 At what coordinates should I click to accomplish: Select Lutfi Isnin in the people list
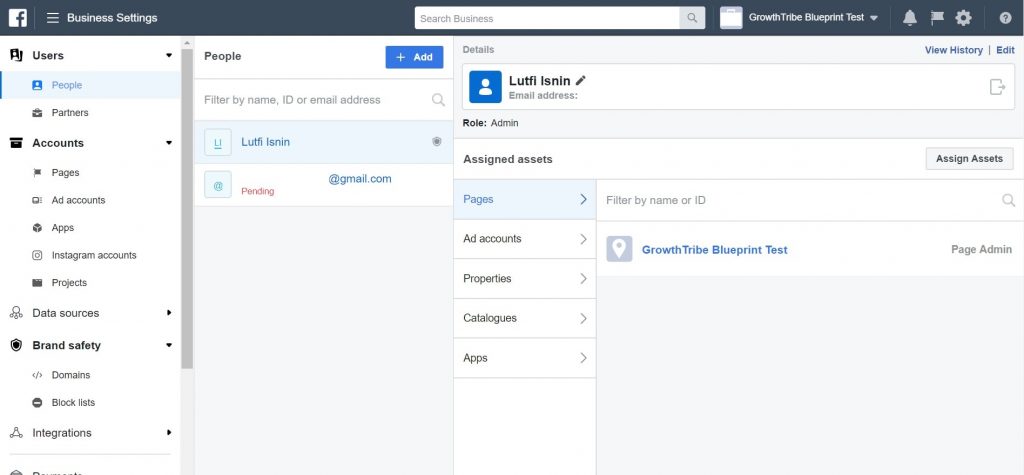pyautogui.click(x=323, y=142)
